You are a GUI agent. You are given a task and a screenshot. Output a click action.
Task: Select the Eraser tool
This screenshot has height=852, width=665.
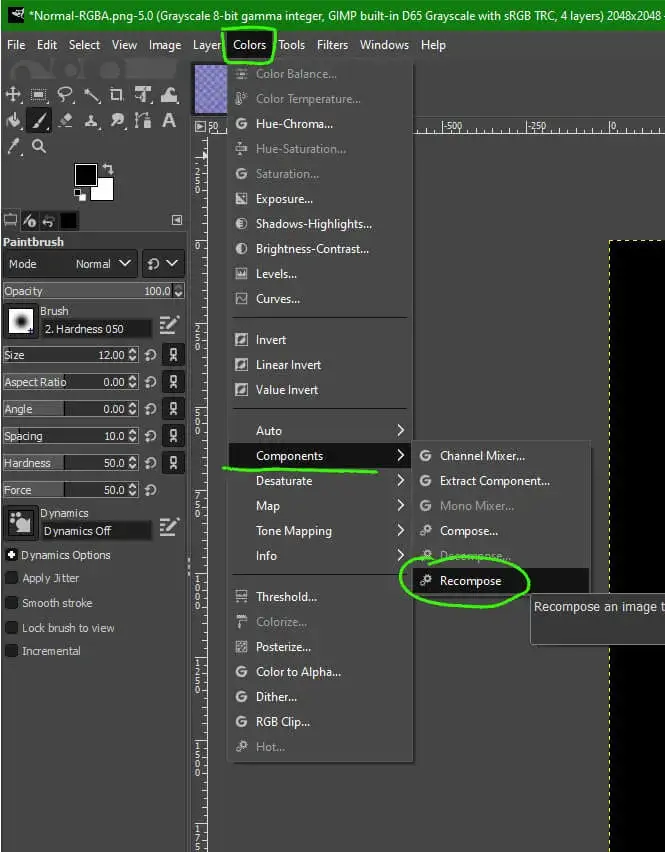click(x=66, y=120)
